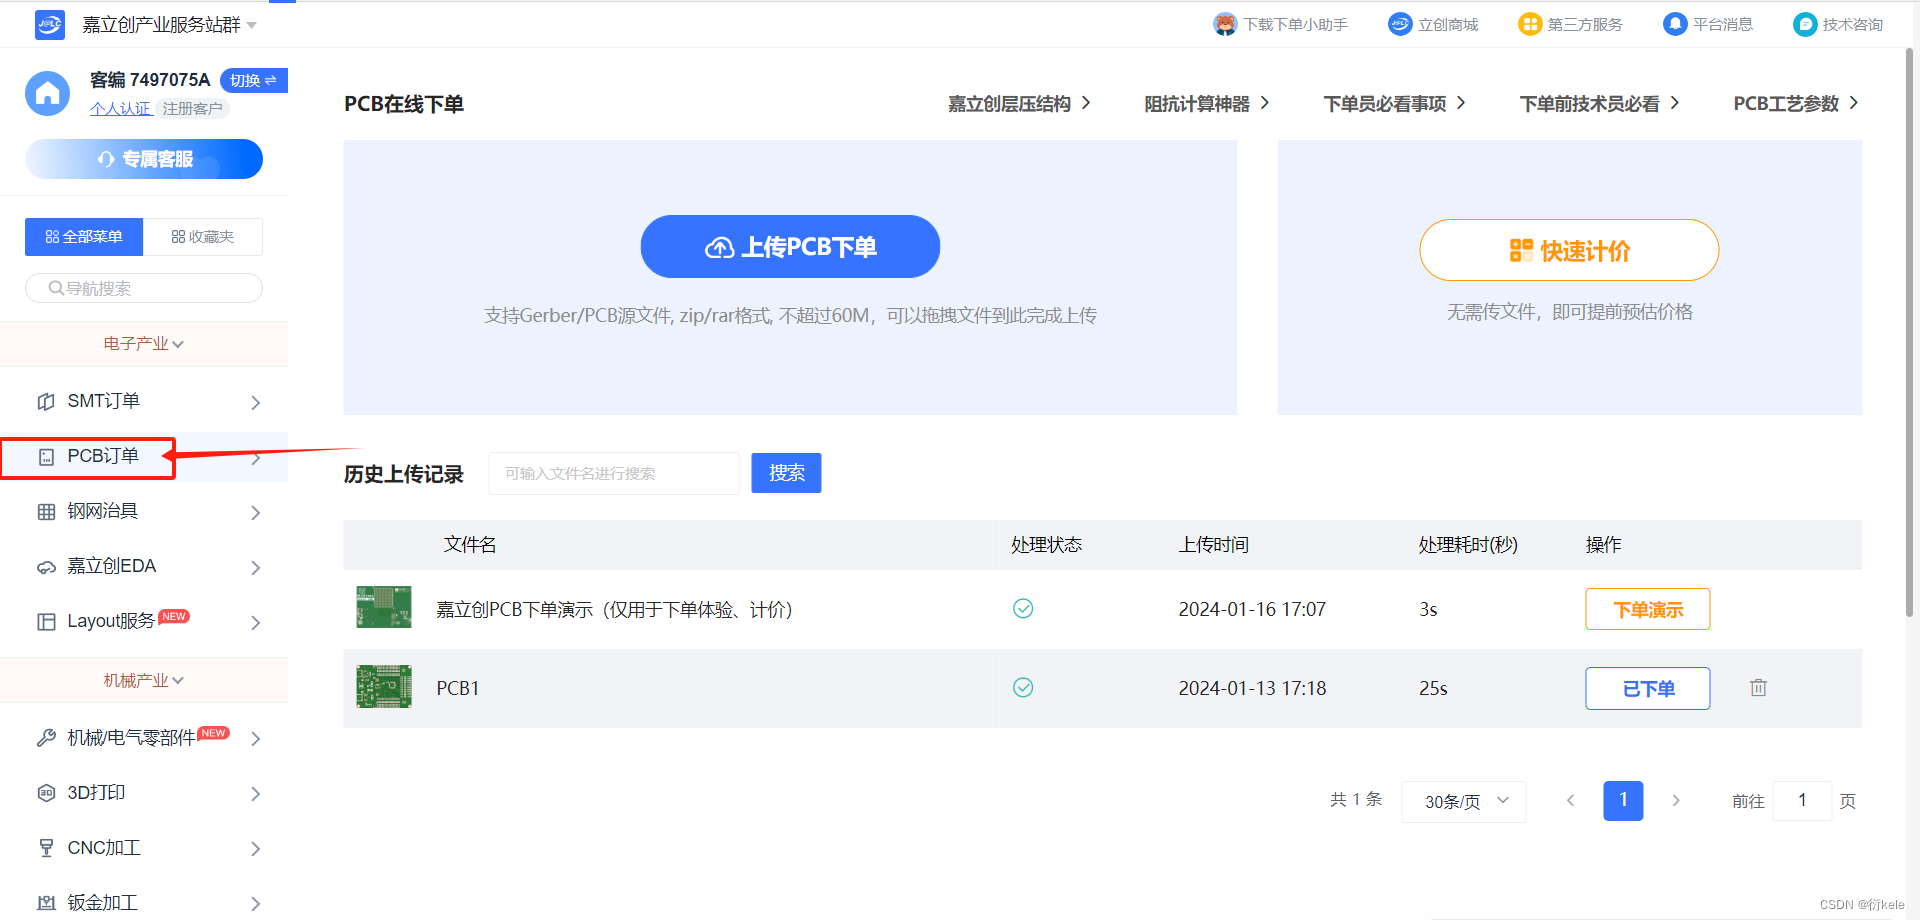Select page 1 in pagination
The height and width of the screenshot is (920, 1920).
(1623, 800)
